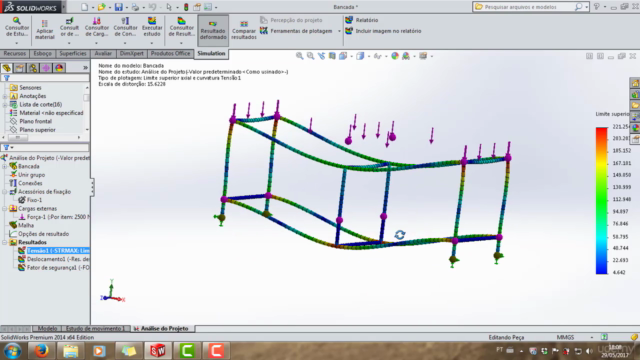Open the Consultor de Cargas tool
The image size is (640, 360).
(97, 27)
